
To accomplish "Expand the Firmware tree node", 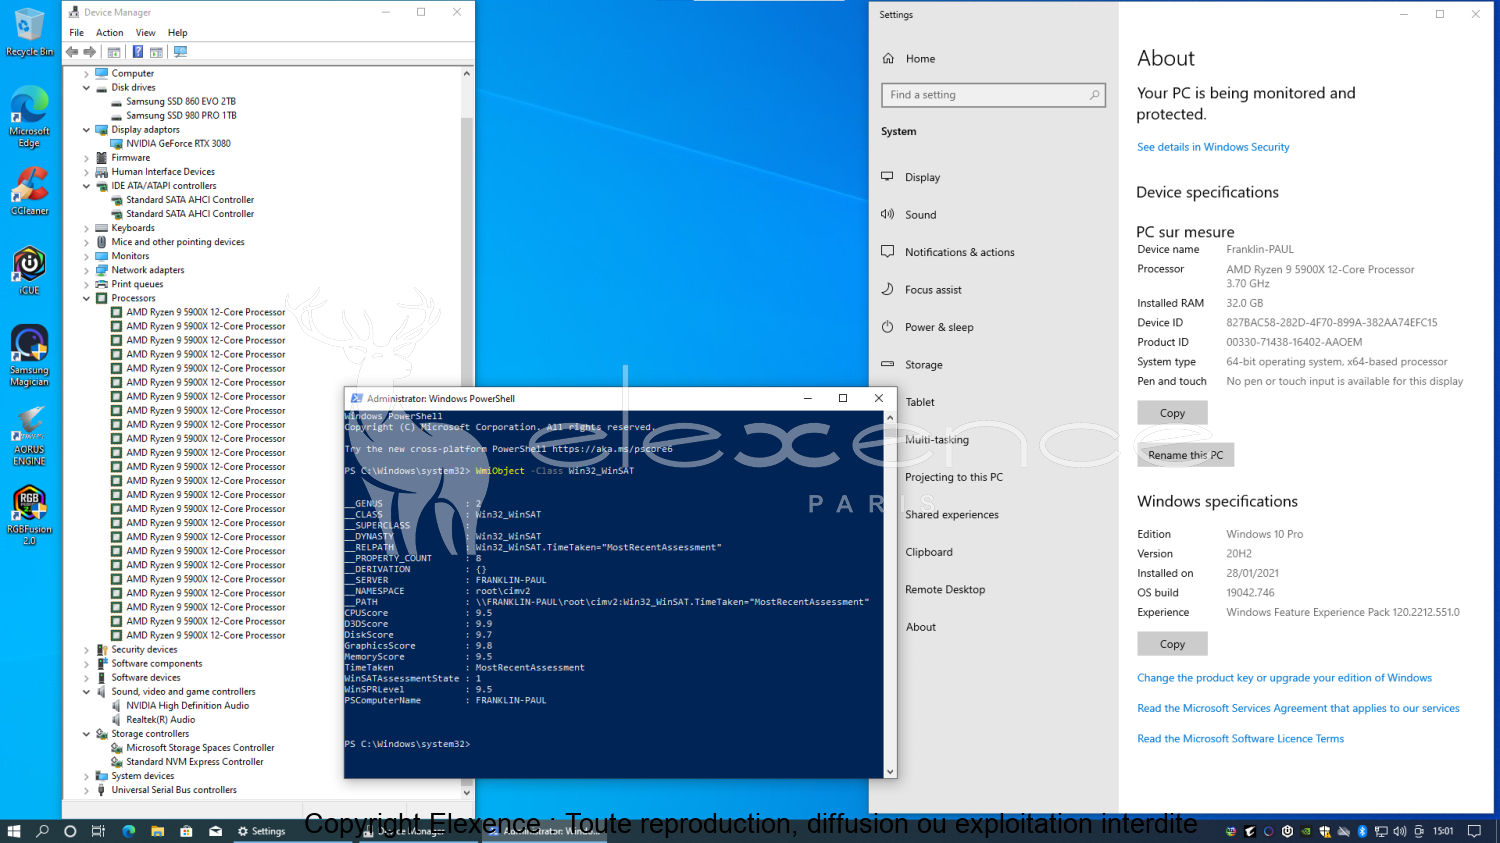I will tap(86, 158).
